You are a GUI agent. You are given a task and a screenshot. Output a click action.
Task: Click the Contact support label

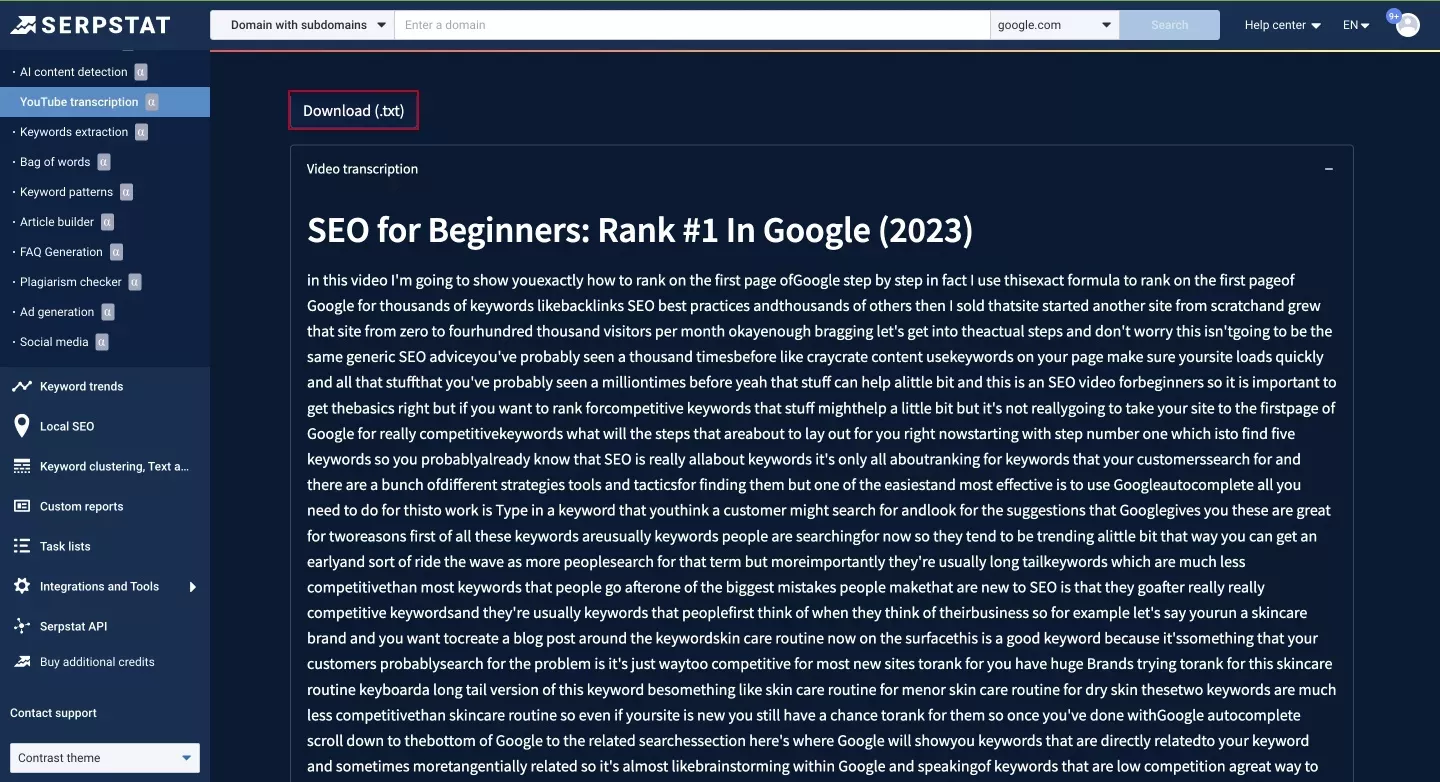pos(53,713)
